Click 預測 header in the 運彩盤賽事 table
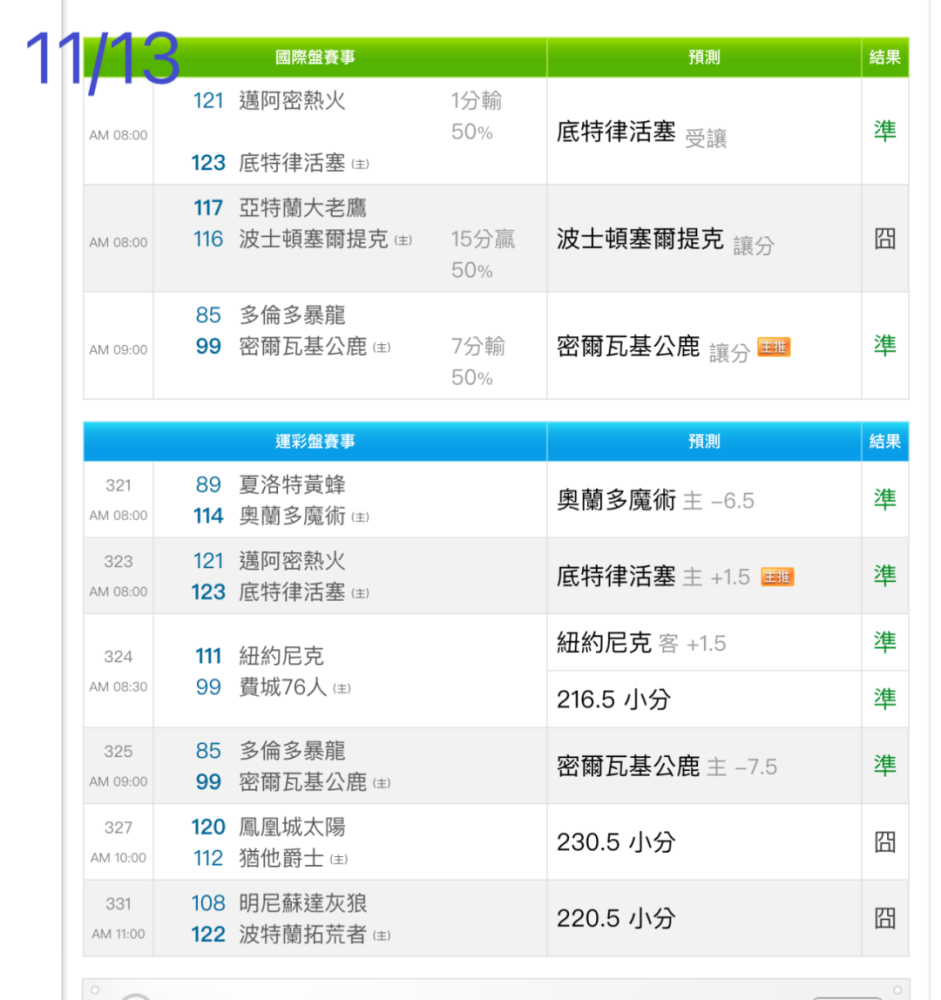Image resolution: width=941 pixels, height=1000 pixels. point(704,441)
